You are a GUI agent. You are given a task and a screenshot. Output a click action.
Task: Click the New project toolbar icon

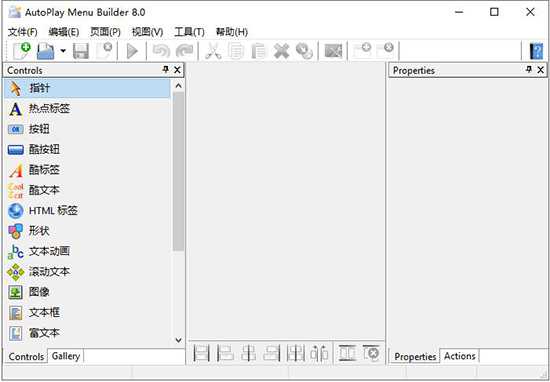(22, 51)
